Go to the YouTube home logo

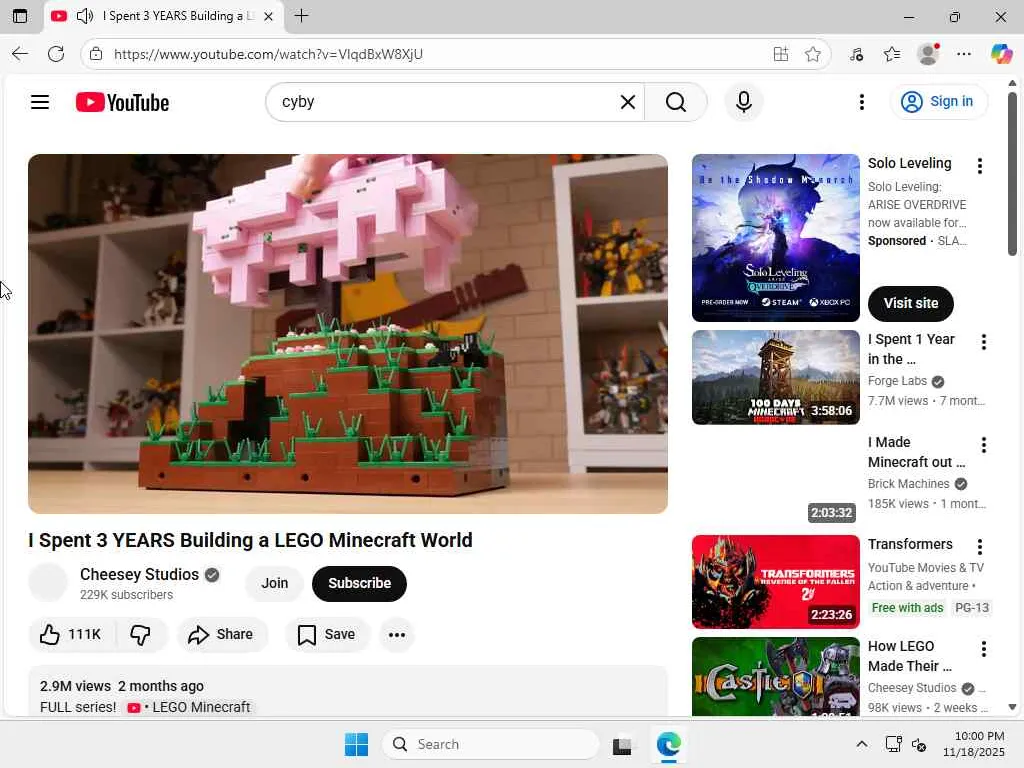click(x=122, y=103)
